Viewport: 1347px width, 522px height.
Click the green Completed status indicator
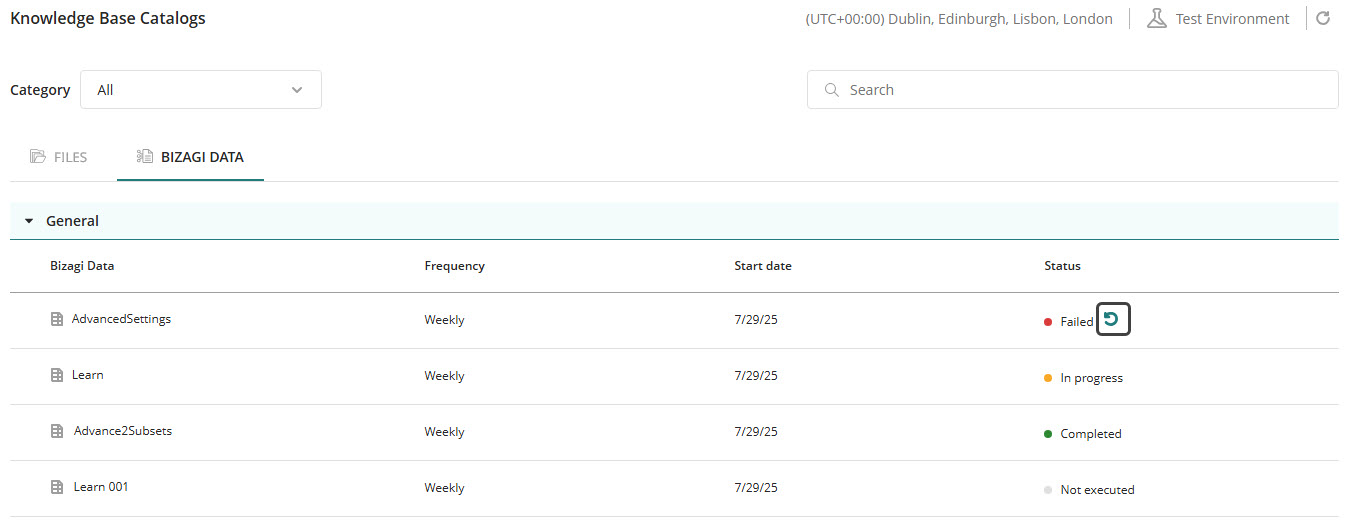[1048, 434]
